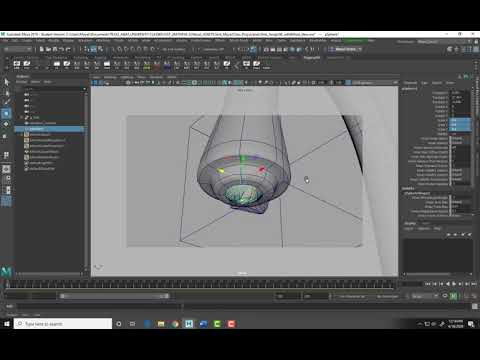Select by hierarchy mode icon
The image size is (480, 360).
pyautogui.click(x=87, y=49)
